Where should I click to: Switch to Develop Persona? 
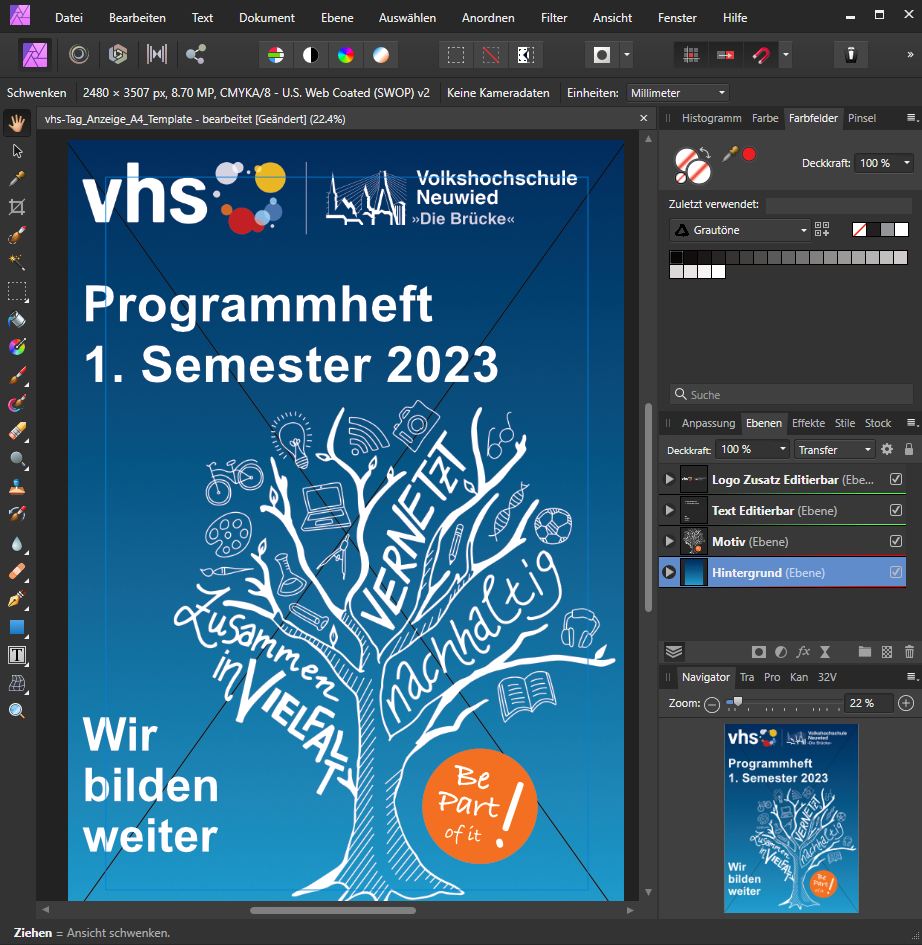[x=118, y=54]
